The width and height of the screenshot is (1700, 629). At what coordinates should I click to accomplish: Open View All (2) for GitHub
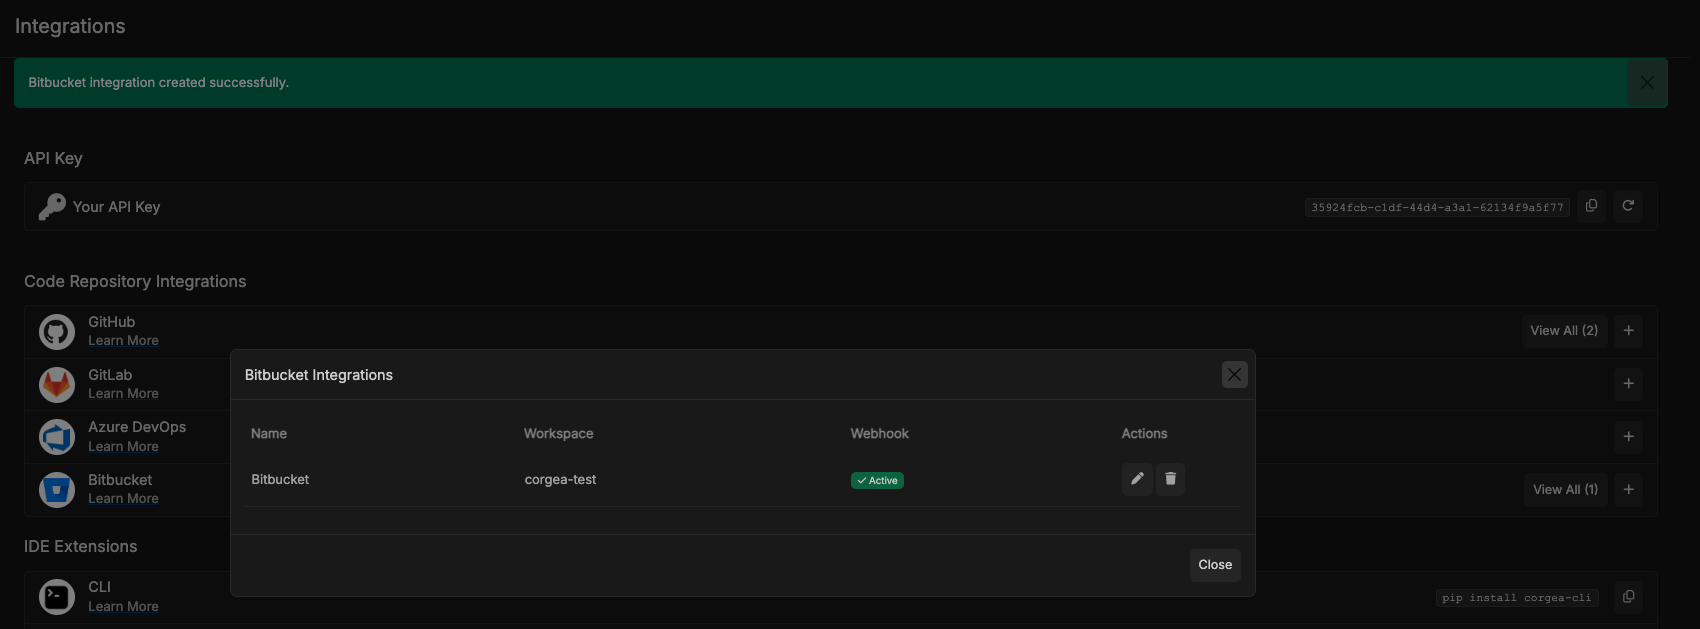point(1564,331)
